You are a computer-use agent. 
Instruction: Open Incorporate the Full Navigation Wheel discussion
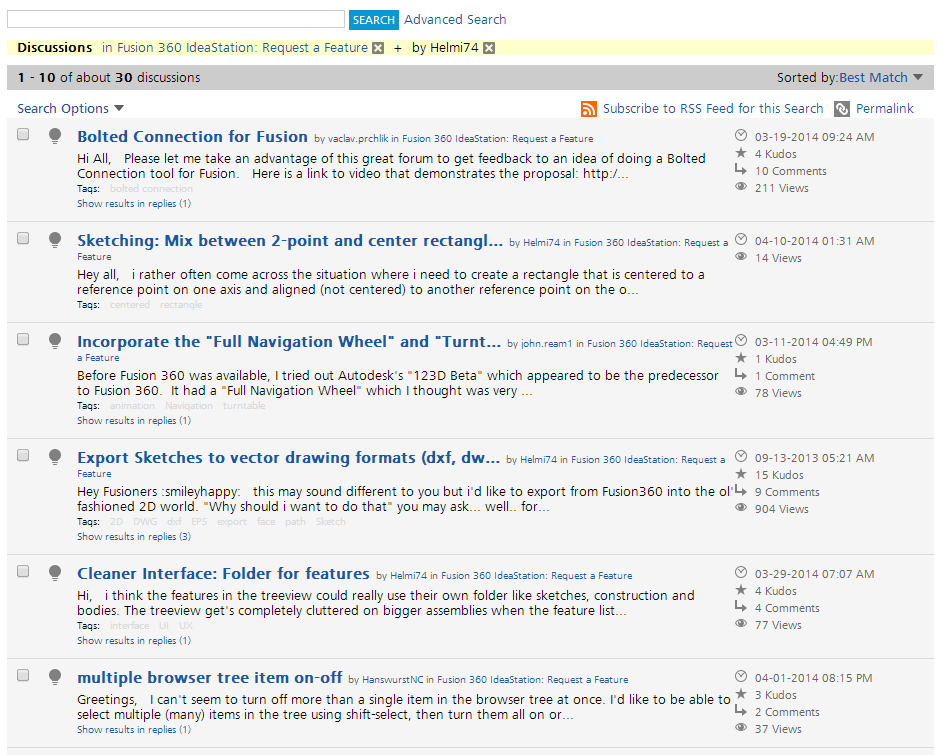288,342
